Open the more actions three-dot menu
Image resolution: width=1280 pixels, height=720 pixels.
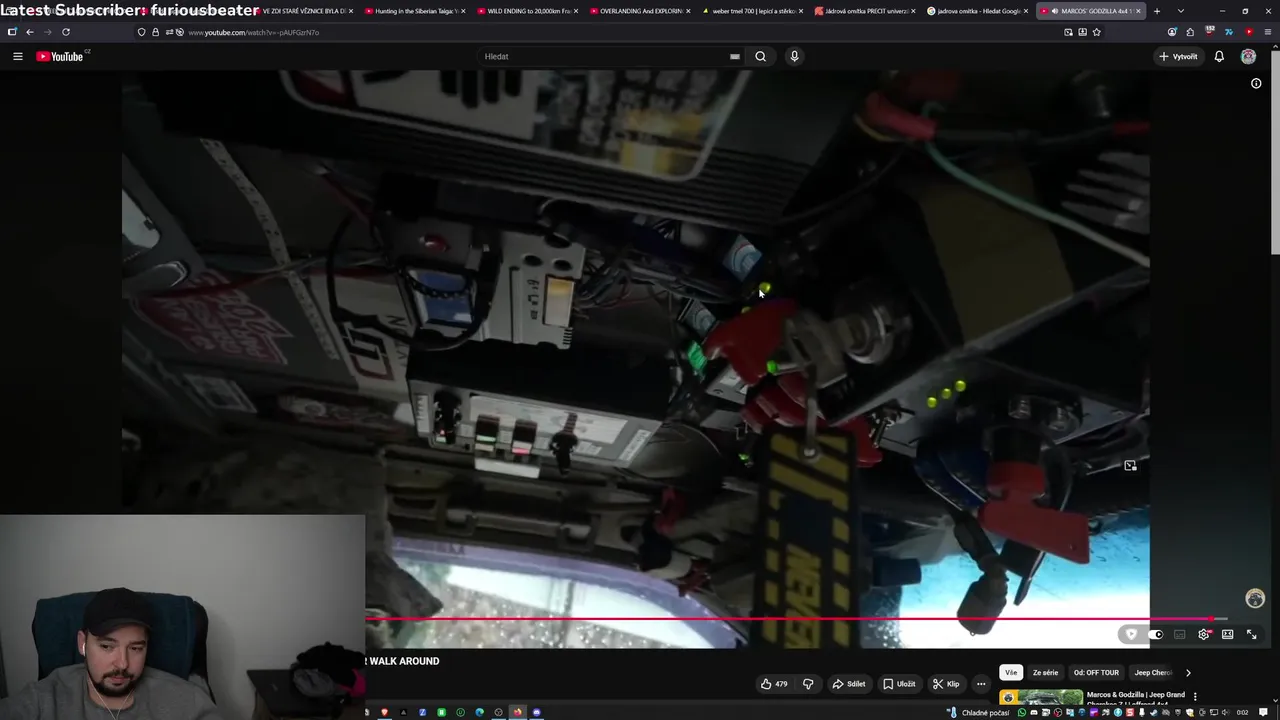981,684
